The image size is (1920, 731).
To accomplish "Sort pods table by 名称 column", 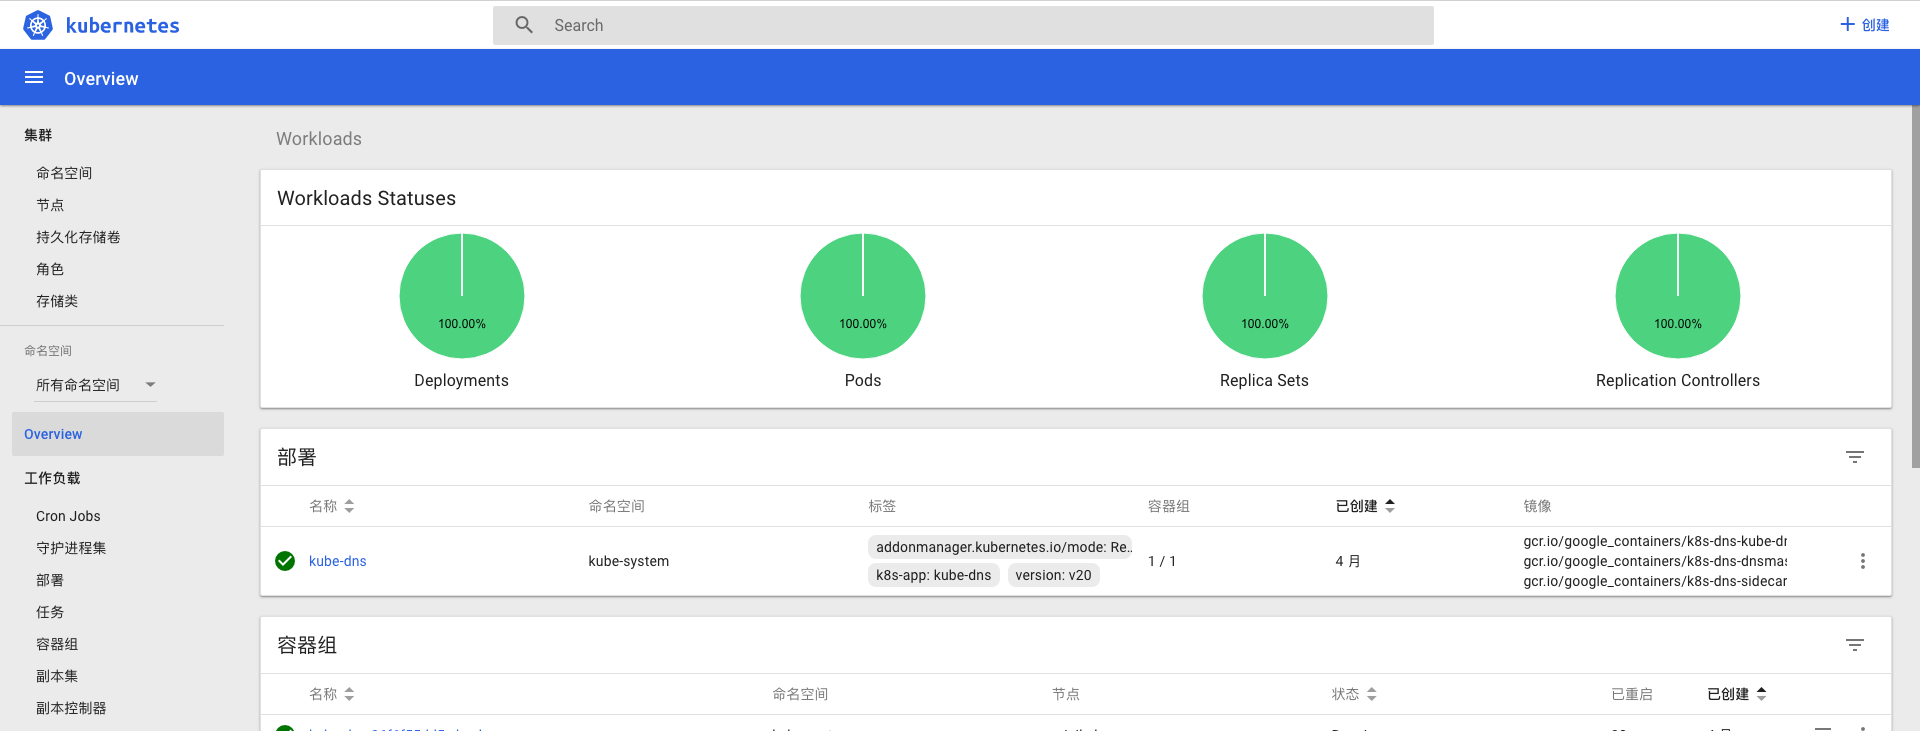I will [x=331, y=694].
